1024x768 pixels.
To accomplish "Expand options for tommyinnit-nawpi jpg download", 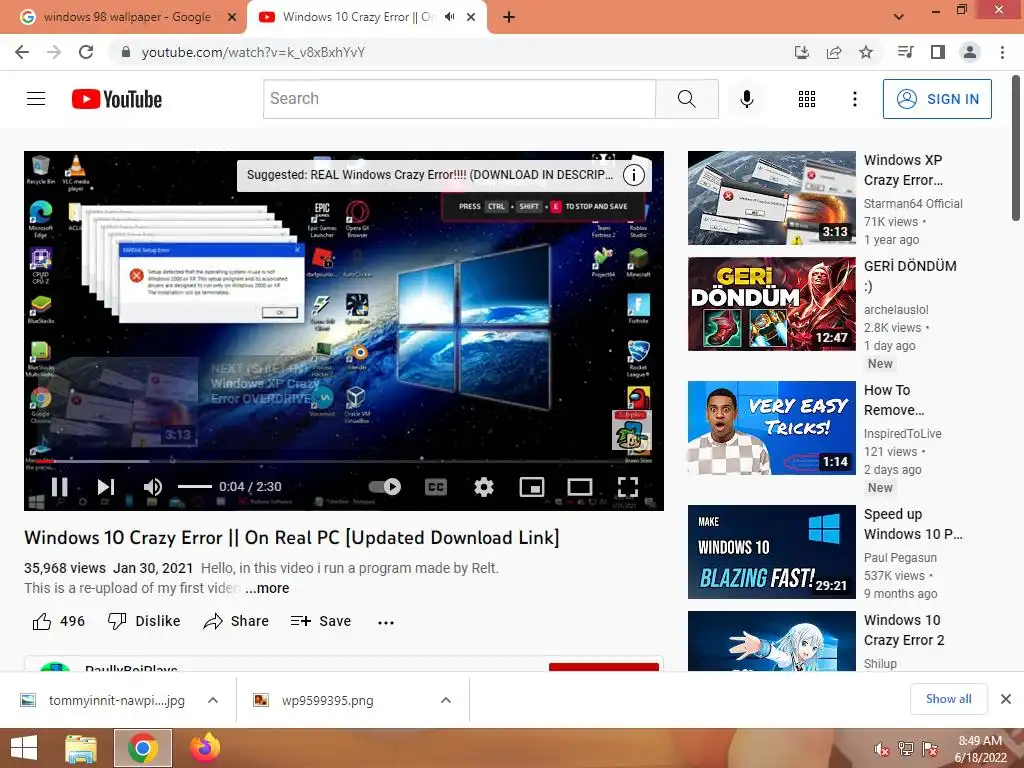I will pos(213,700).
